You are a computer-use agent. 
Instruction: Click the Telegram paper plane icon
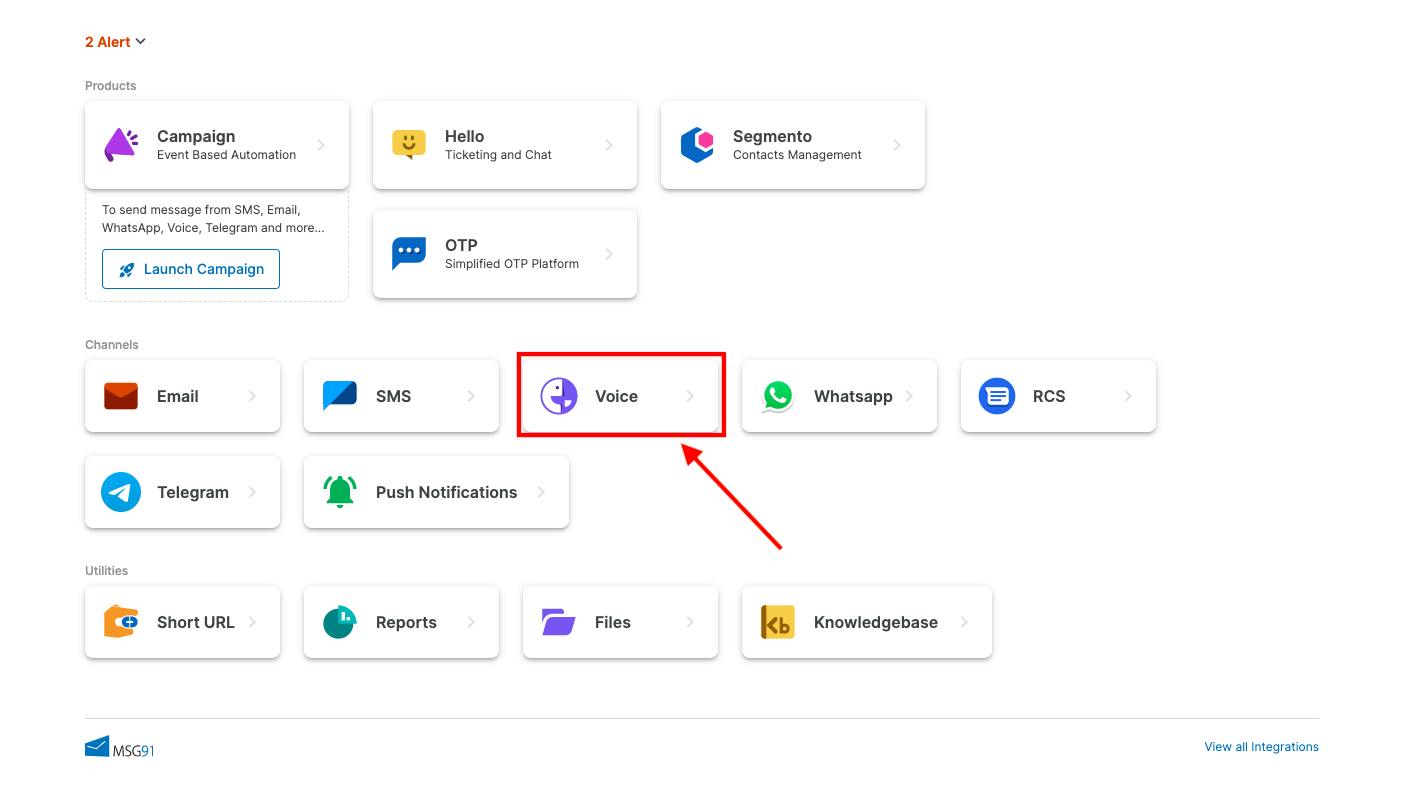pos(121,492)
